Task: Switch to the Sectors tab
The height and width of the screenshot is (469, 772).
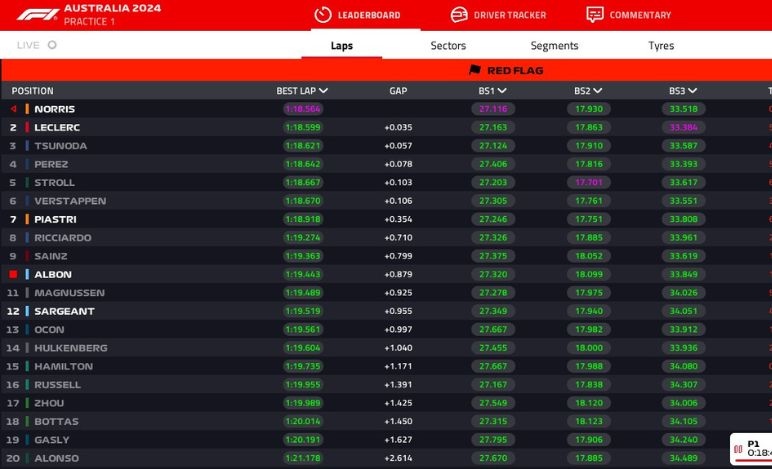Action: pos(448,46)
